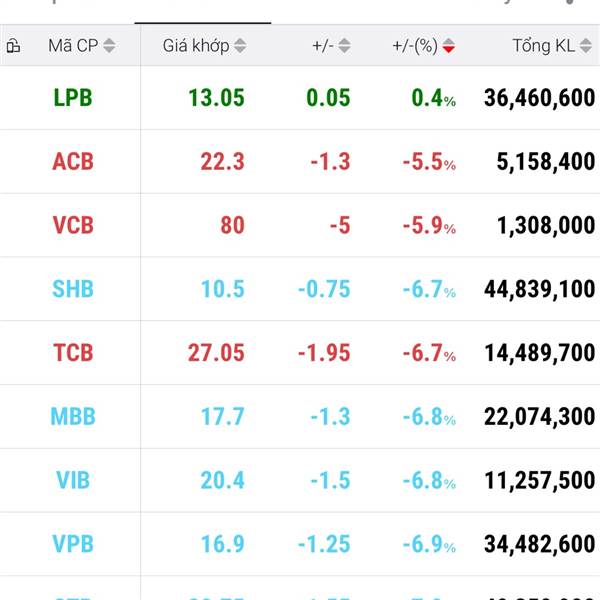
Task: Open VIB stock symbol
Action: pos(73,480)
